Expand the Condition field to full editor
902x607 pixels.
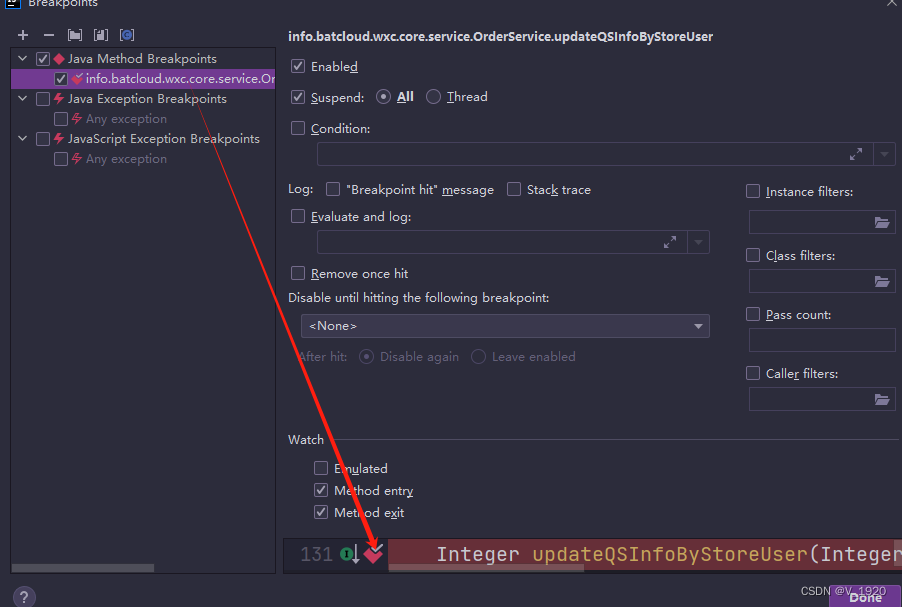point(858,154)
